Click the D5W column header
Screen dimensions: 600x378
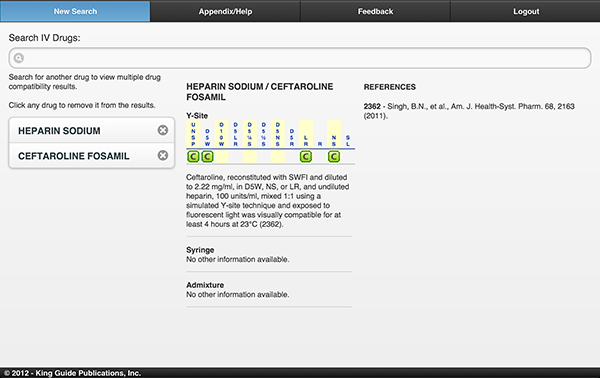tap(207, 138)
